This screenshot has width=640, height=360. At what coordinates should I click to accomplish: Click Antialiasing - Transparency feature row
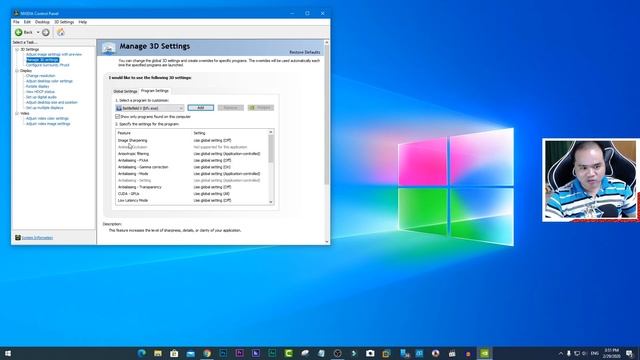(x=192, y=187)
